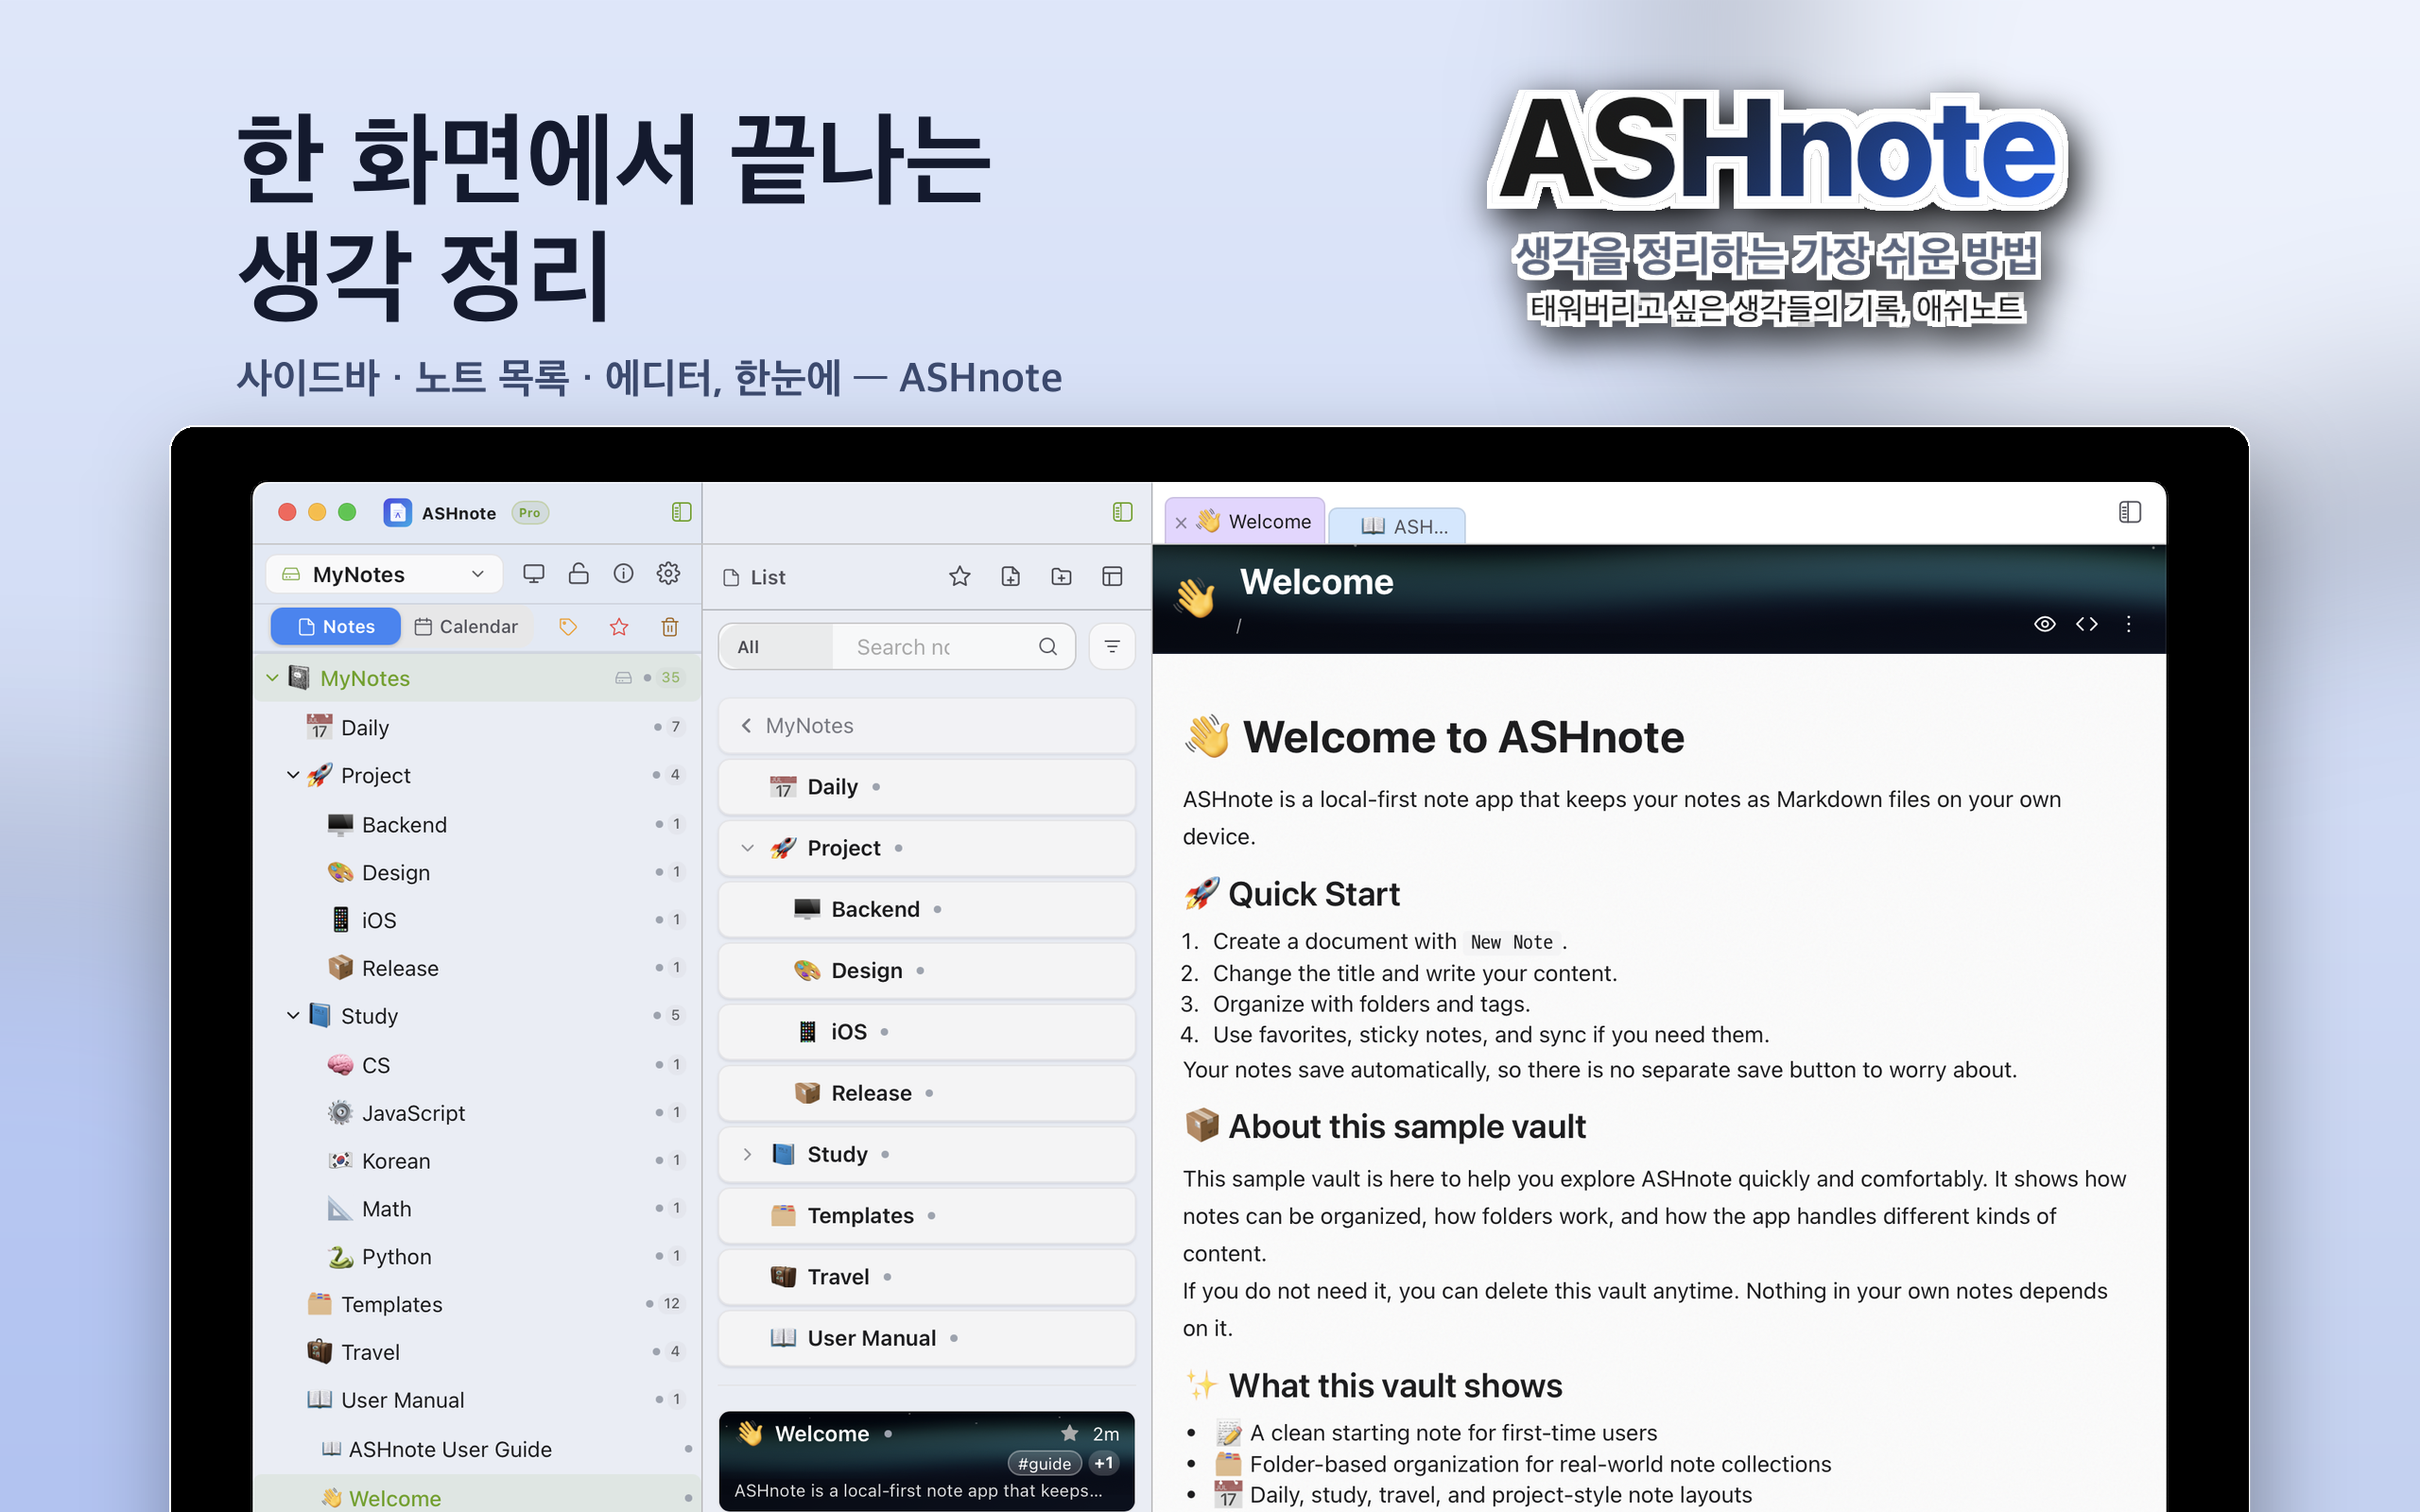Collapse the Project chevron in note list
Screen dimensions: 2420x1512
point(747,848)
